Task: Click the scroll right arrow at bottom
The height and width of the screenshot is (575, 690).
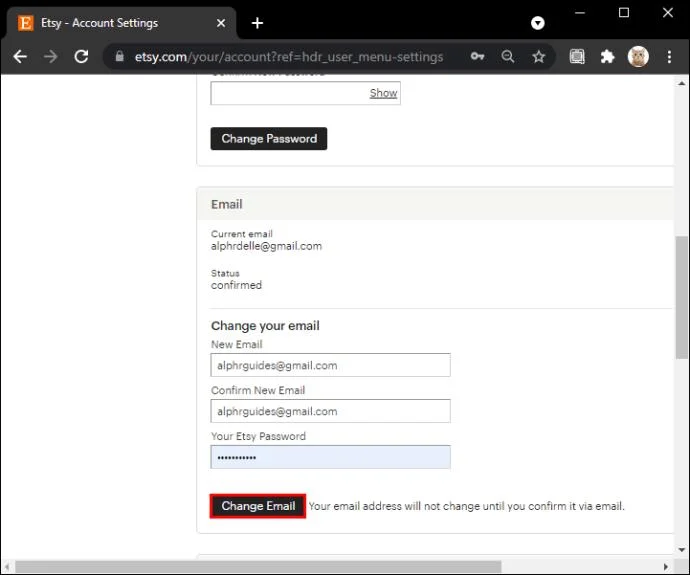Action: pyautogui.click(x=666, y=567)
